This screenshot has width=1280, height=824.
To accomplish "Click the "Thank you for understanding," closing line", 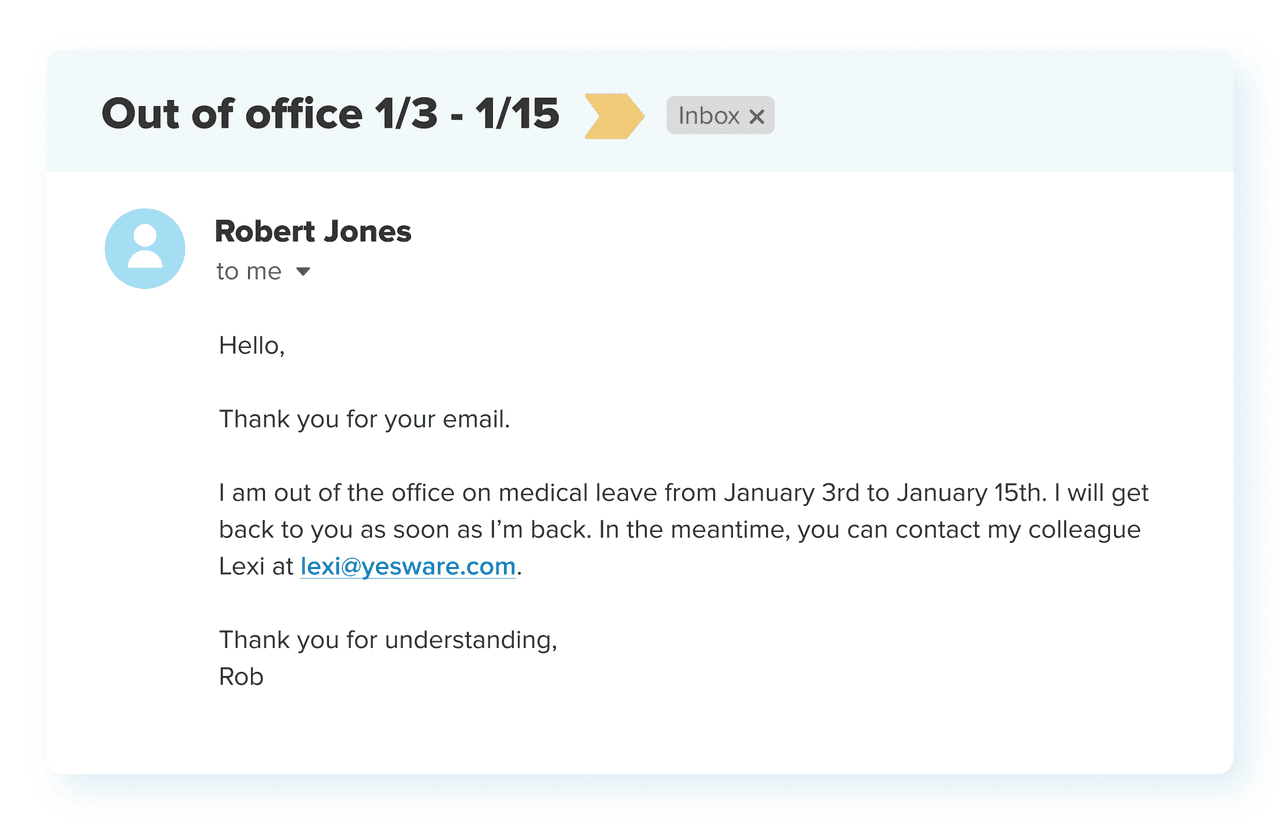I will pos(388,640).
